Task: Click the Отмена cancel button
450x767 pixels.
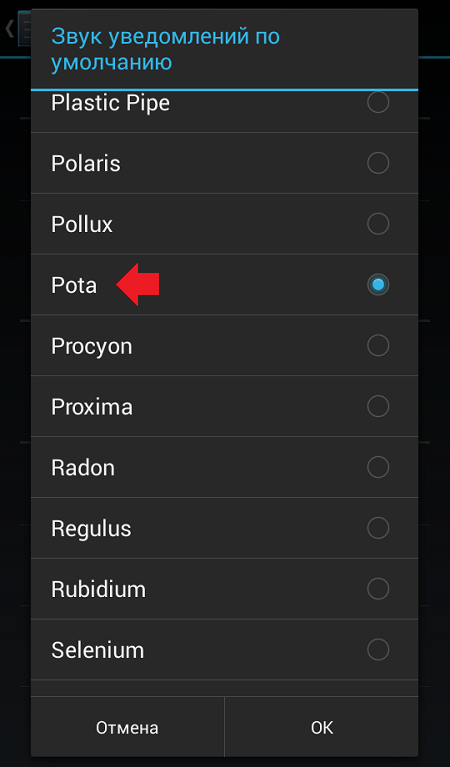Action: pos(127,727)
